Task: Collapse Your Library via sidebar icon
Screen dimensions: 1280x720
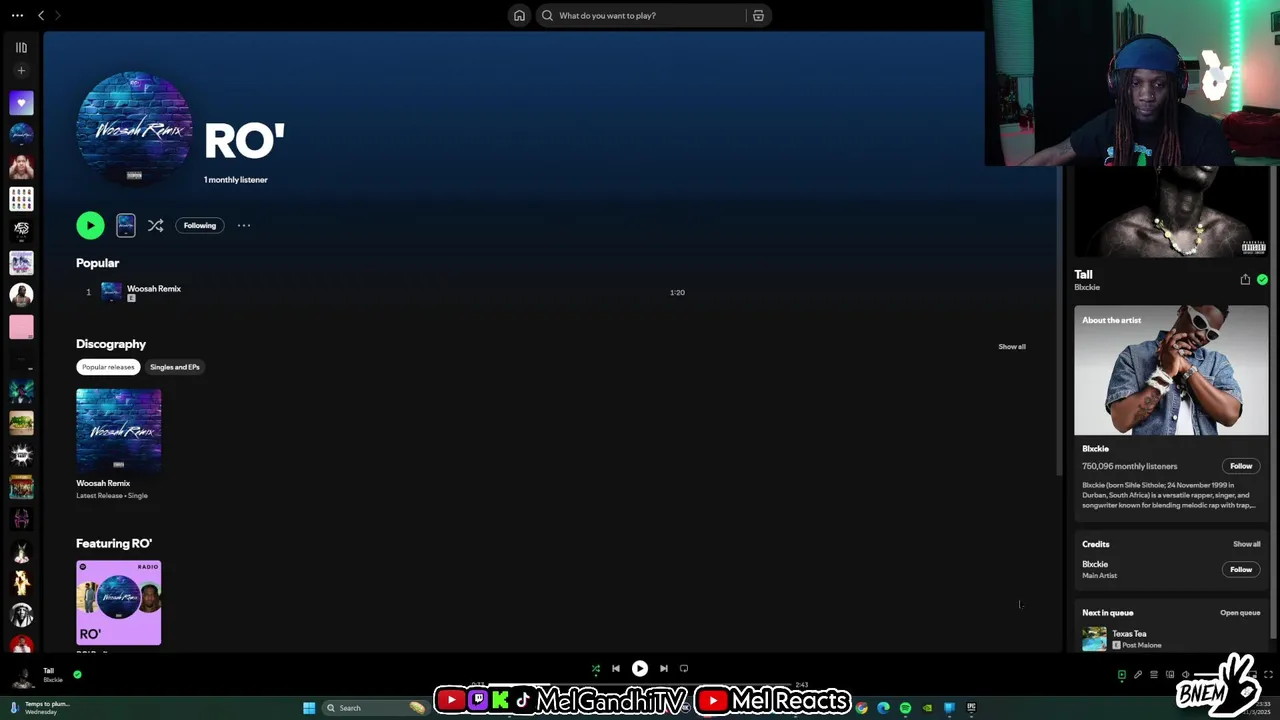Action: [21, 47]
